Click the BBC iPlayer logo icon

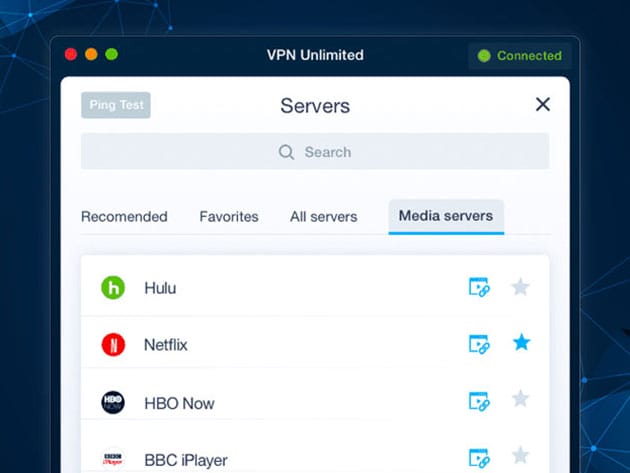[x=113, y=459]
